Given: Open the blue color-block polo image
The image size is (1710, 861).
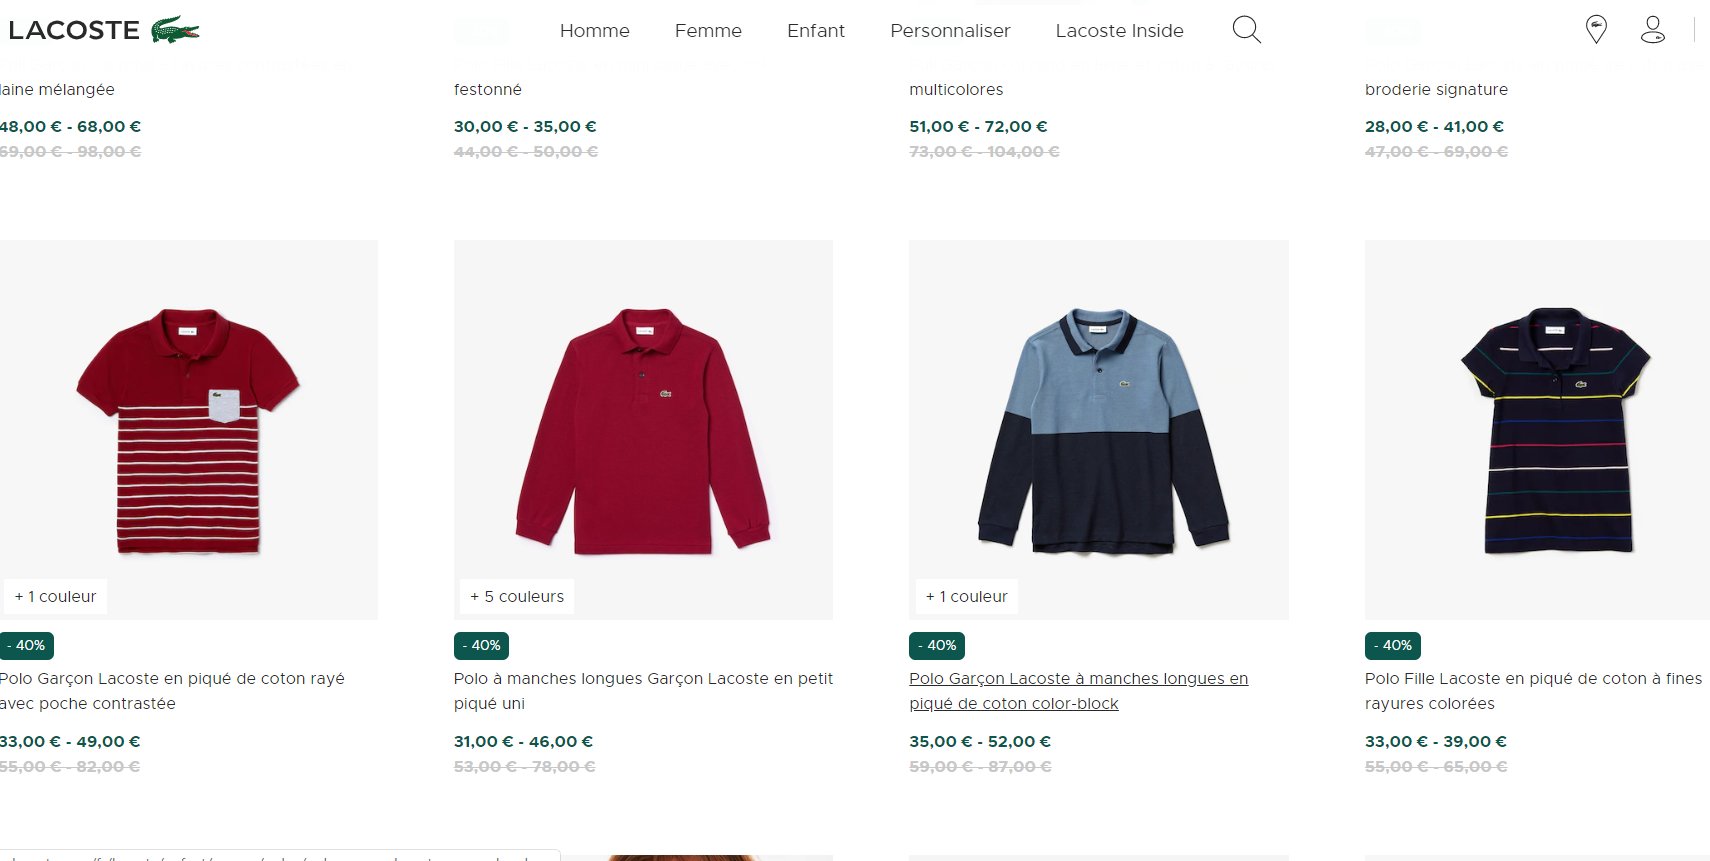Looking at the screenshot, I should (x=1098, y=430).
